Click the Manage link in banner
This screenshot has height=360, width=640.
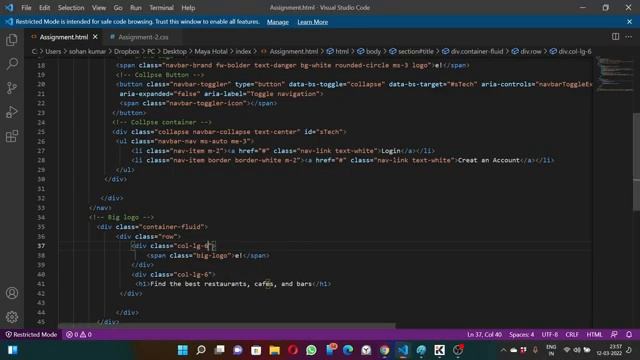[278, 22]
